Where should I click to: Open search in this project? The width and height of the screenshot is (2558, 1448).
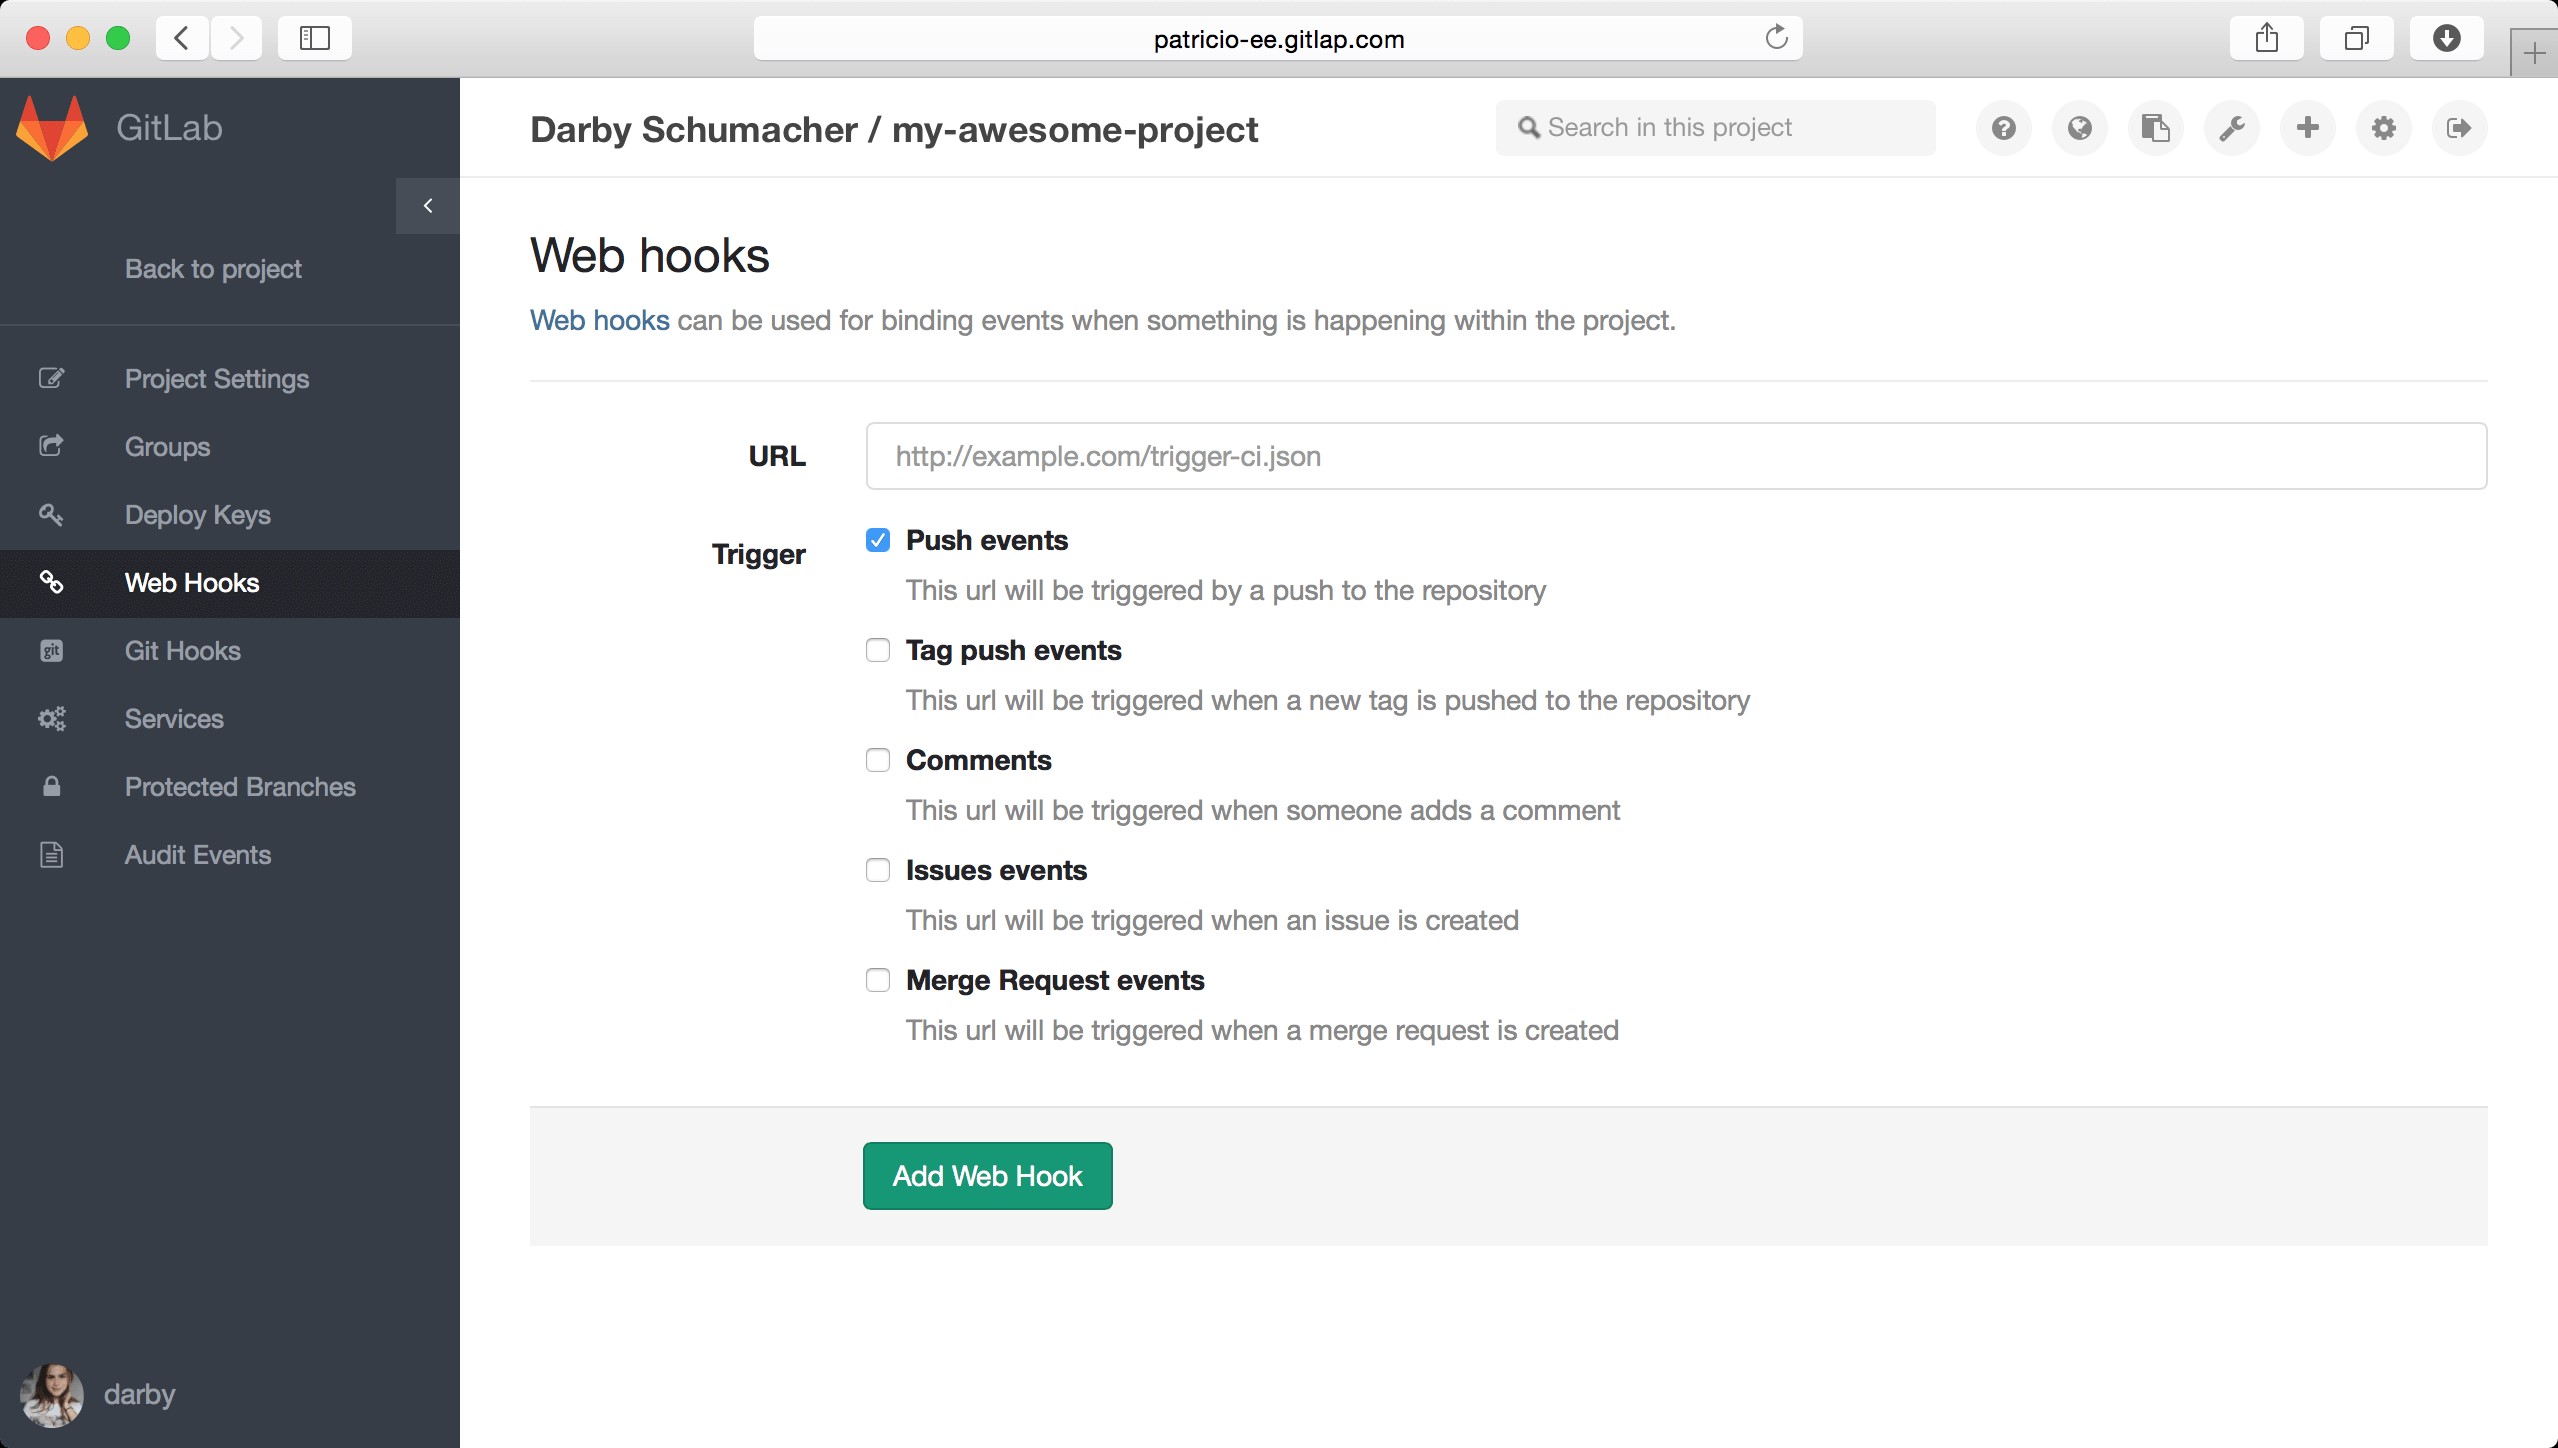click(1720, 127)
